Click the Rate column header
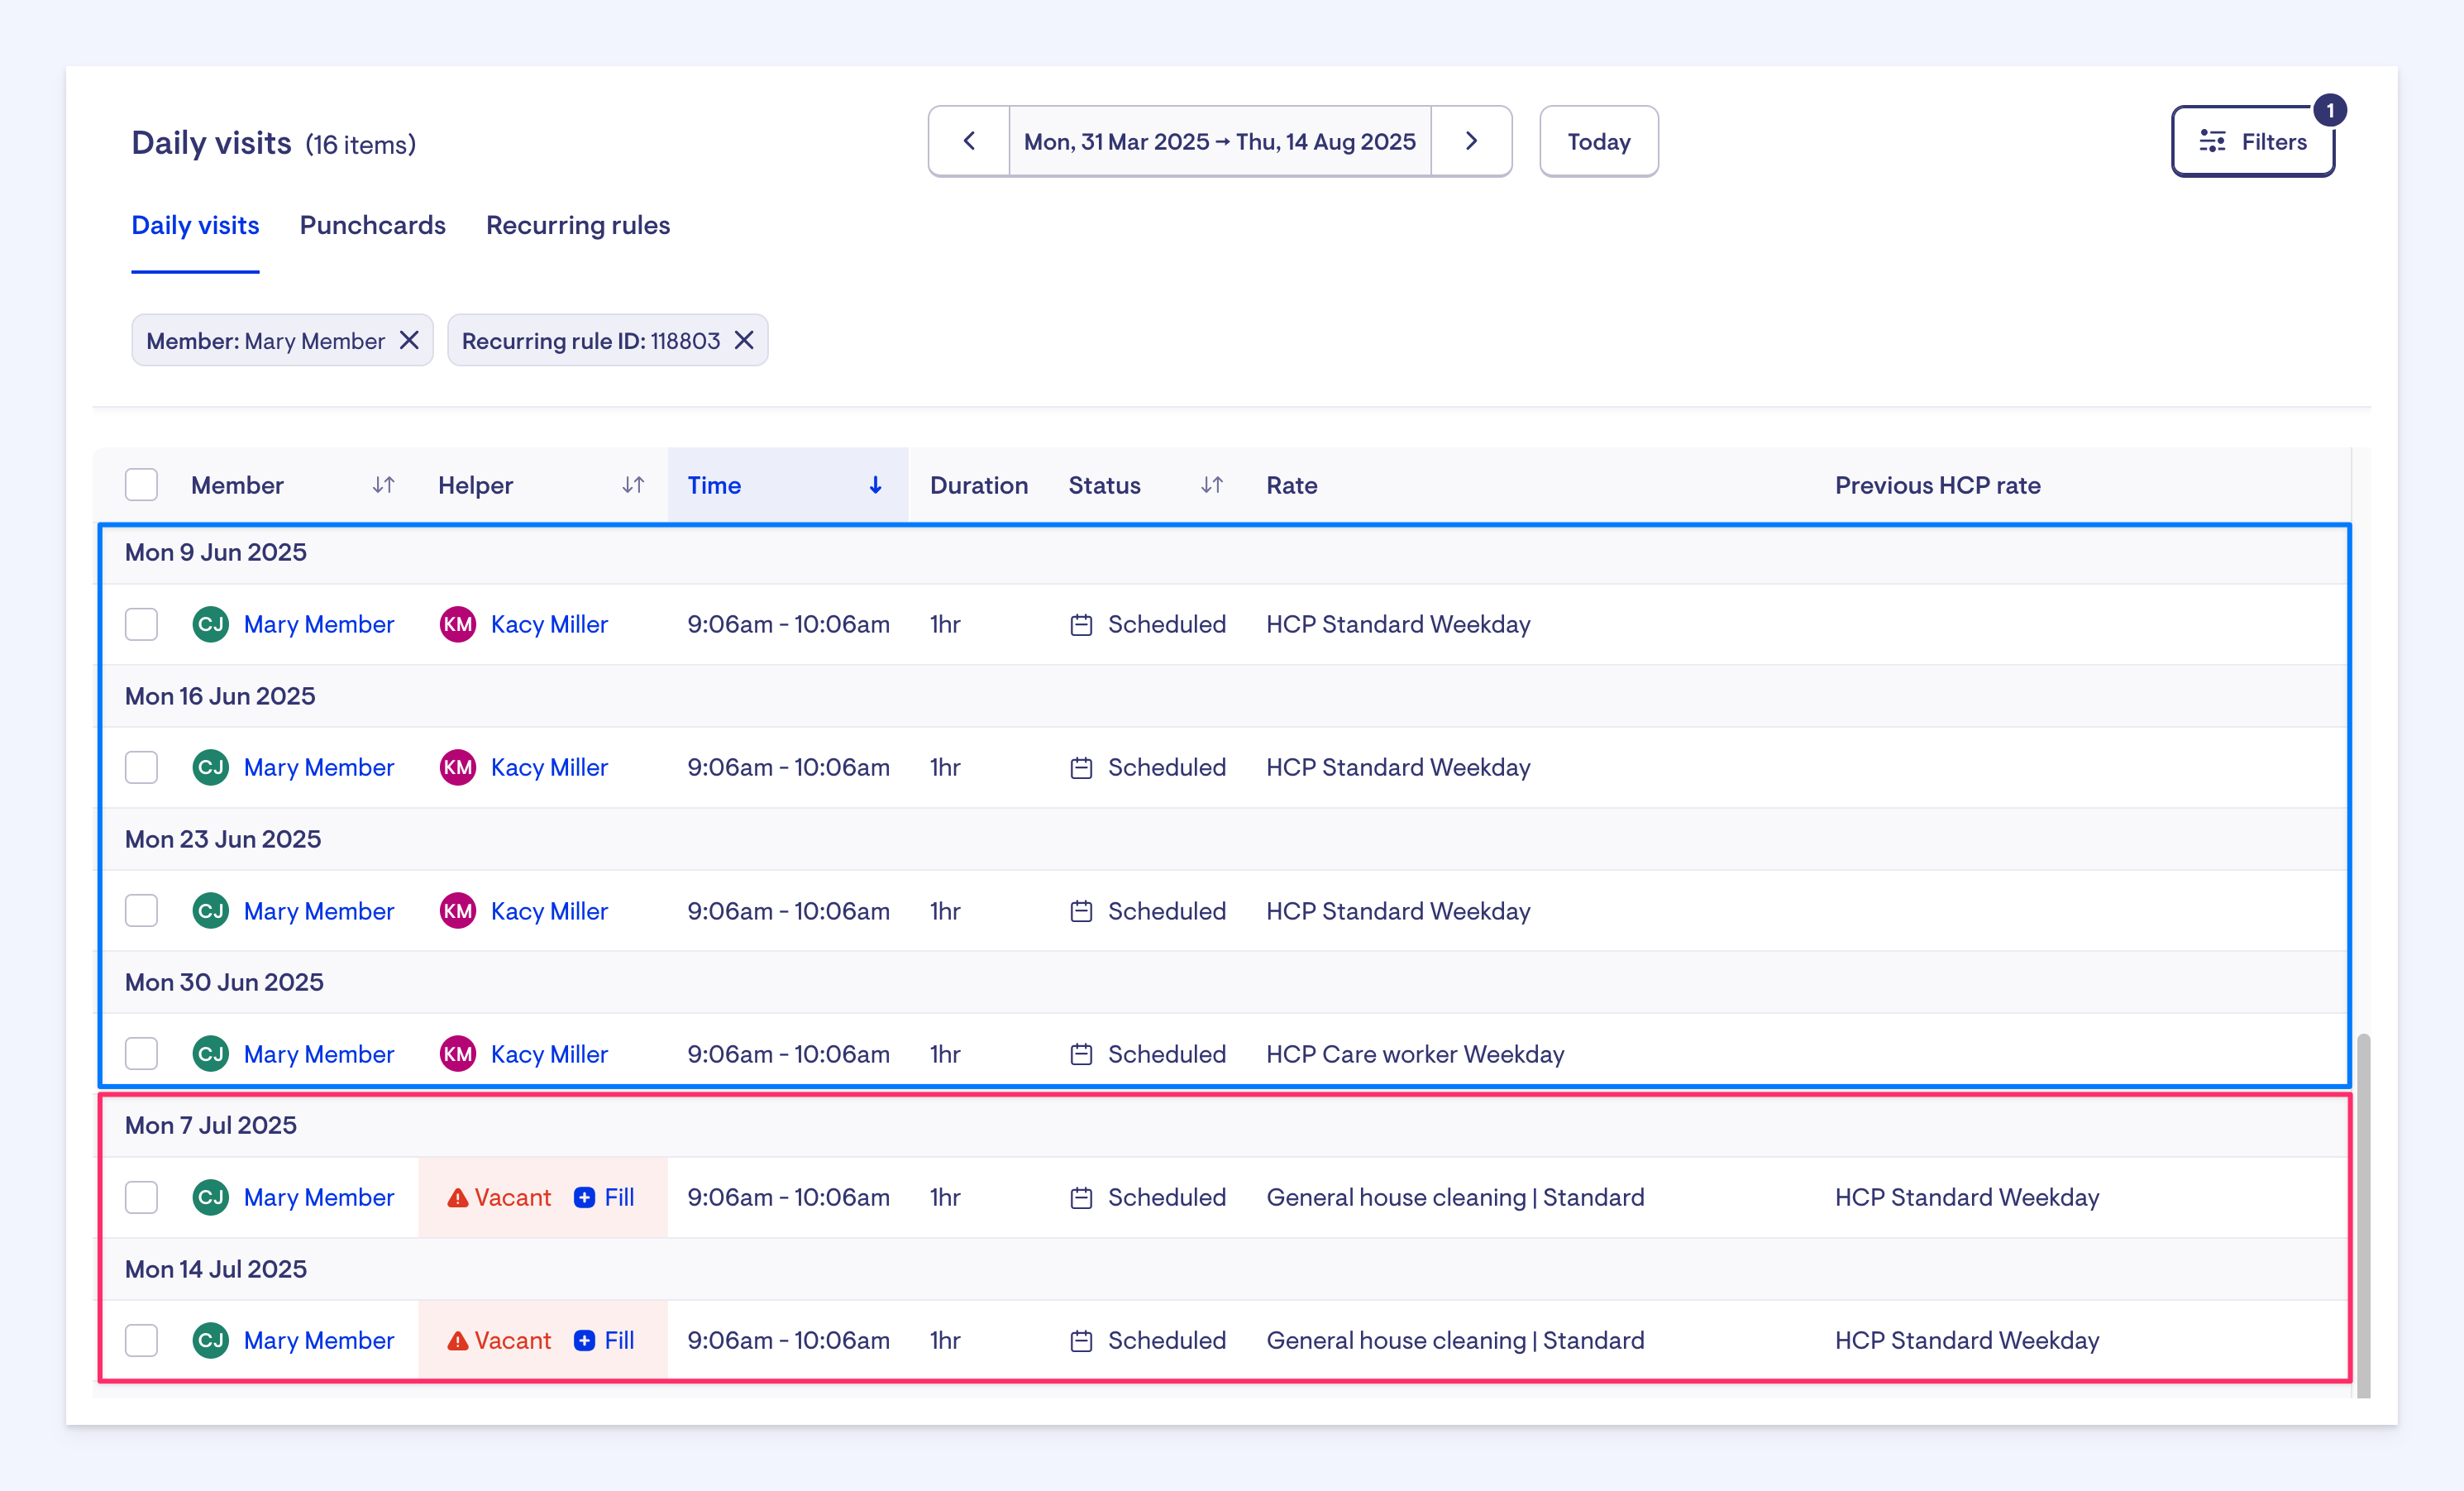This screenshot has width=2464, height=1491. [x=1292, y=485]
